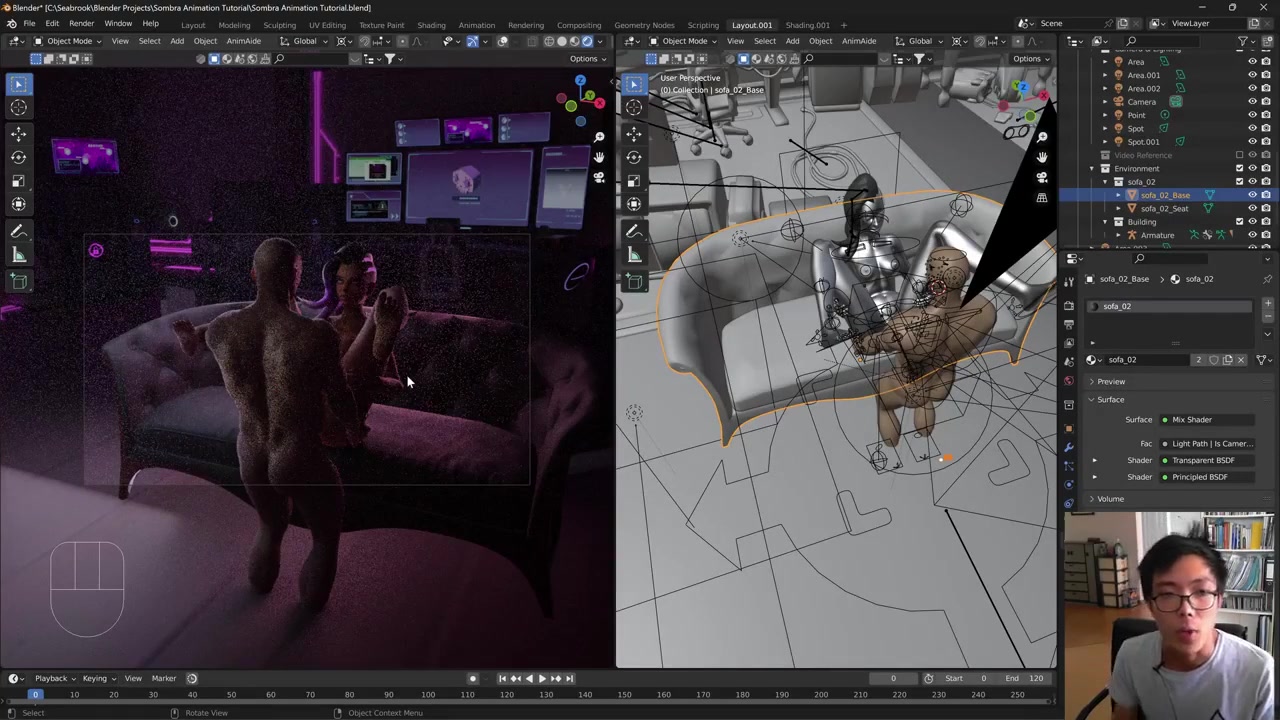
Task: Open the Object Mode dropdown in left viewport
Action: click(x=64, y=41)
